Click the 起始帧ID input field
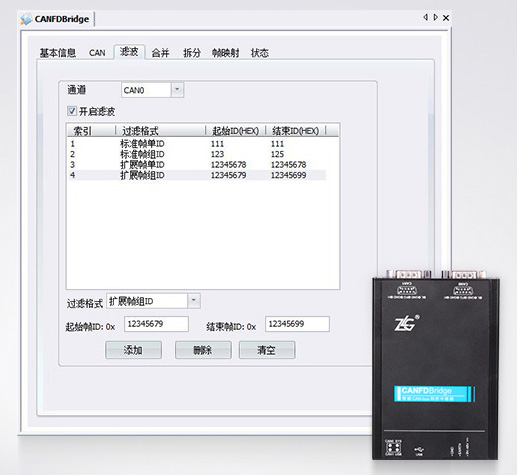This screenshot has height=475, width=517. pos(156,324)
